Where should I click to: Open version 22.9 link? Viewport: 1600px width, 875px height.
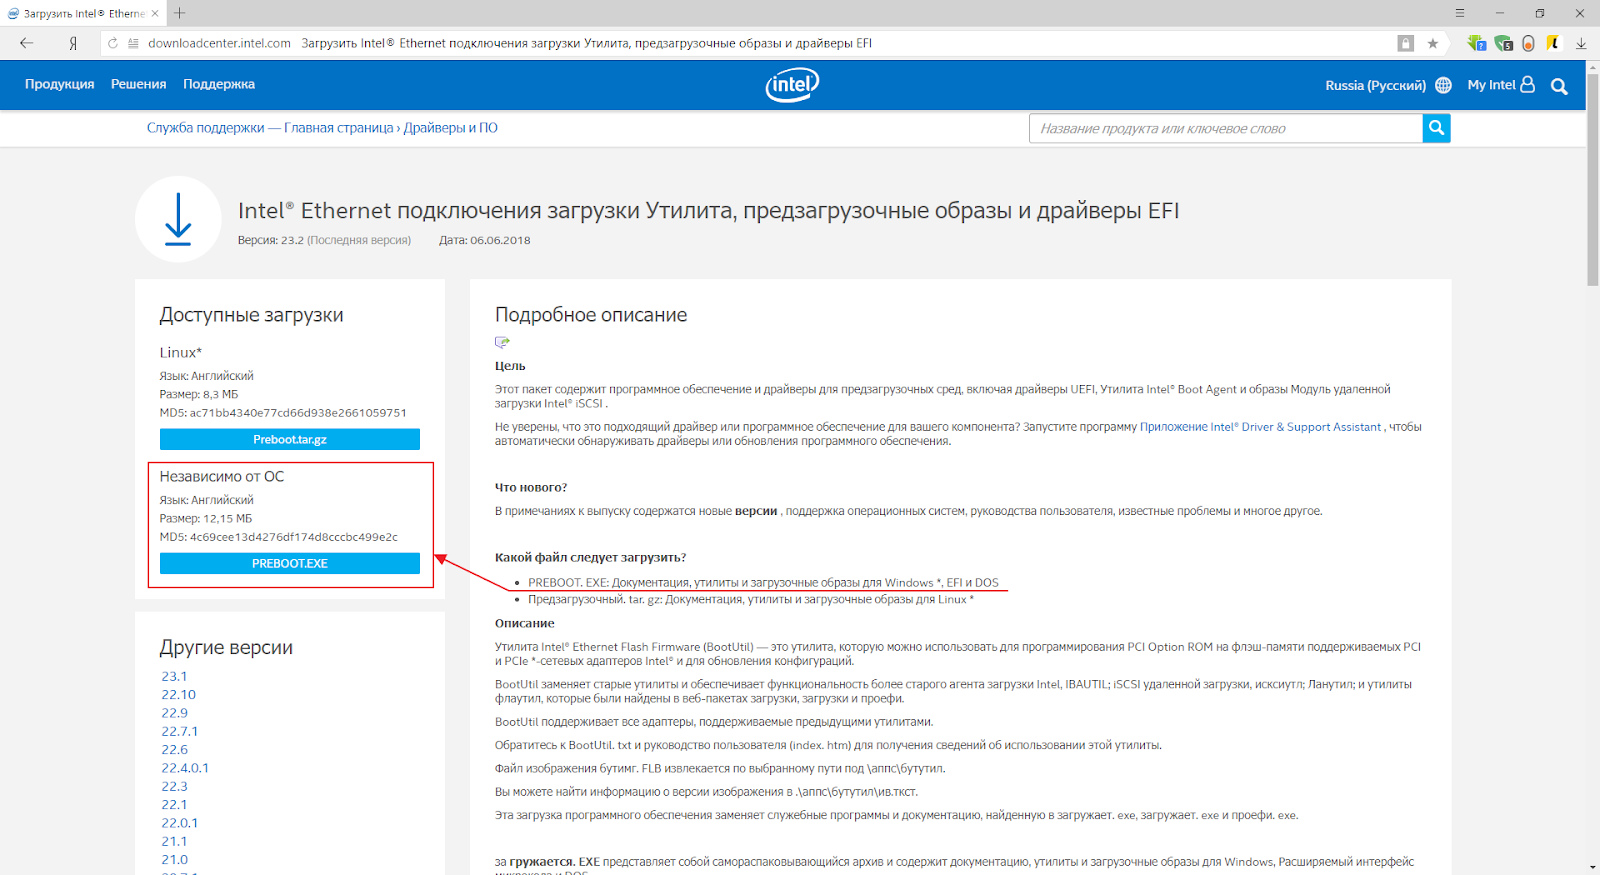pos(175,713)
